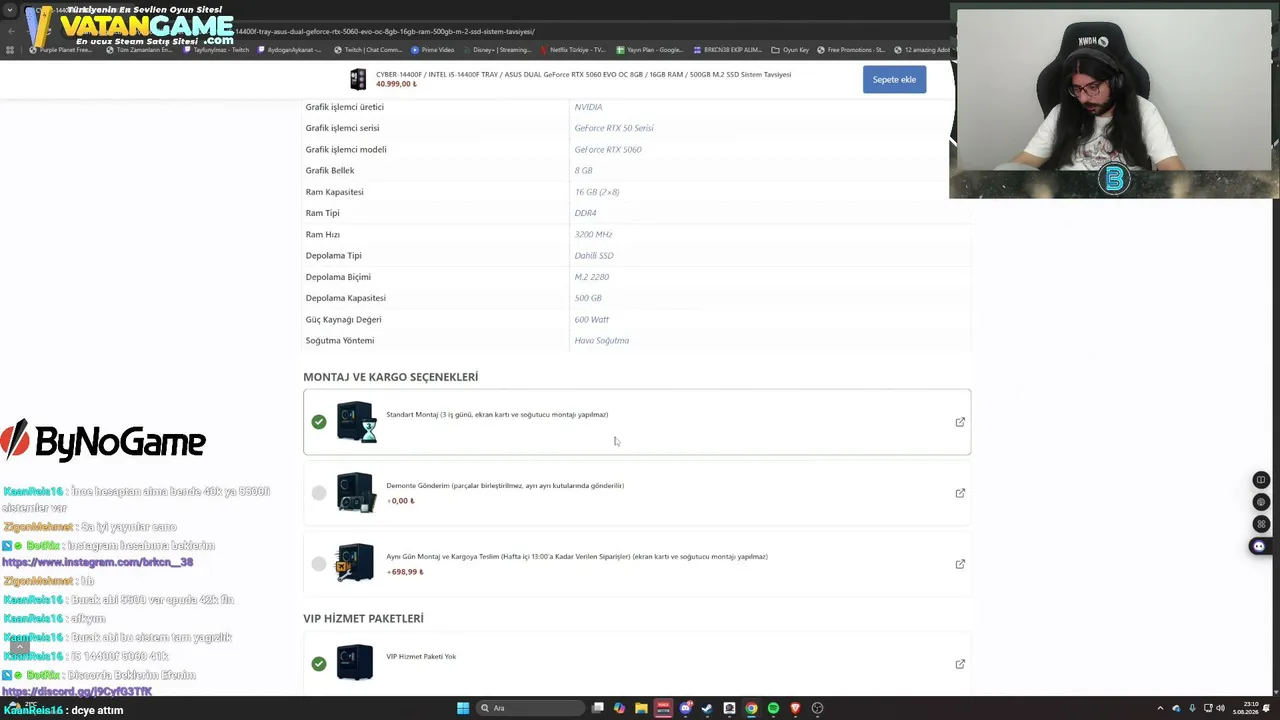
Task: Launch Copilot from the taskbar
Action: click(620, 708)
